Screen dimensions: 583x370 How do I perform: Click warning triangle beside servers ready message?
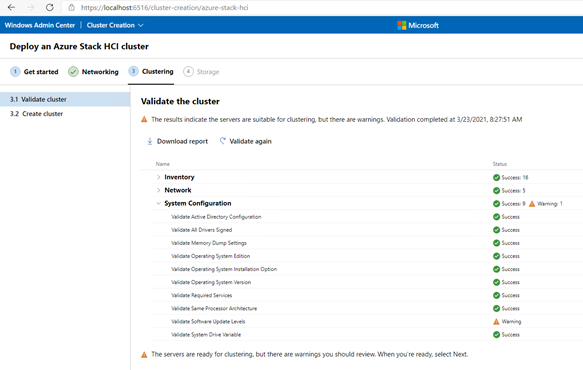pos(144,355)
